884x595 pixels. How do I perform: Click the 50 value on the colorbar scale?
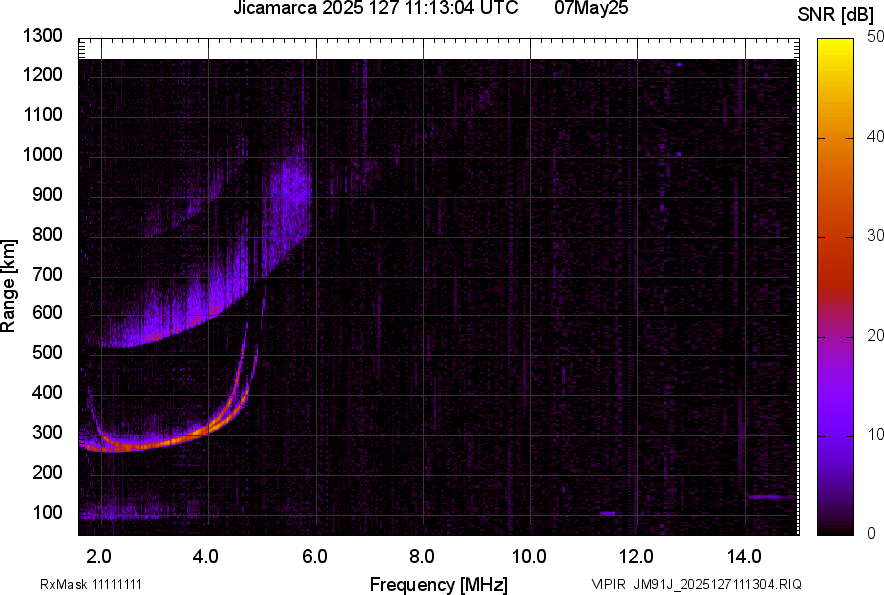(875, 37)
